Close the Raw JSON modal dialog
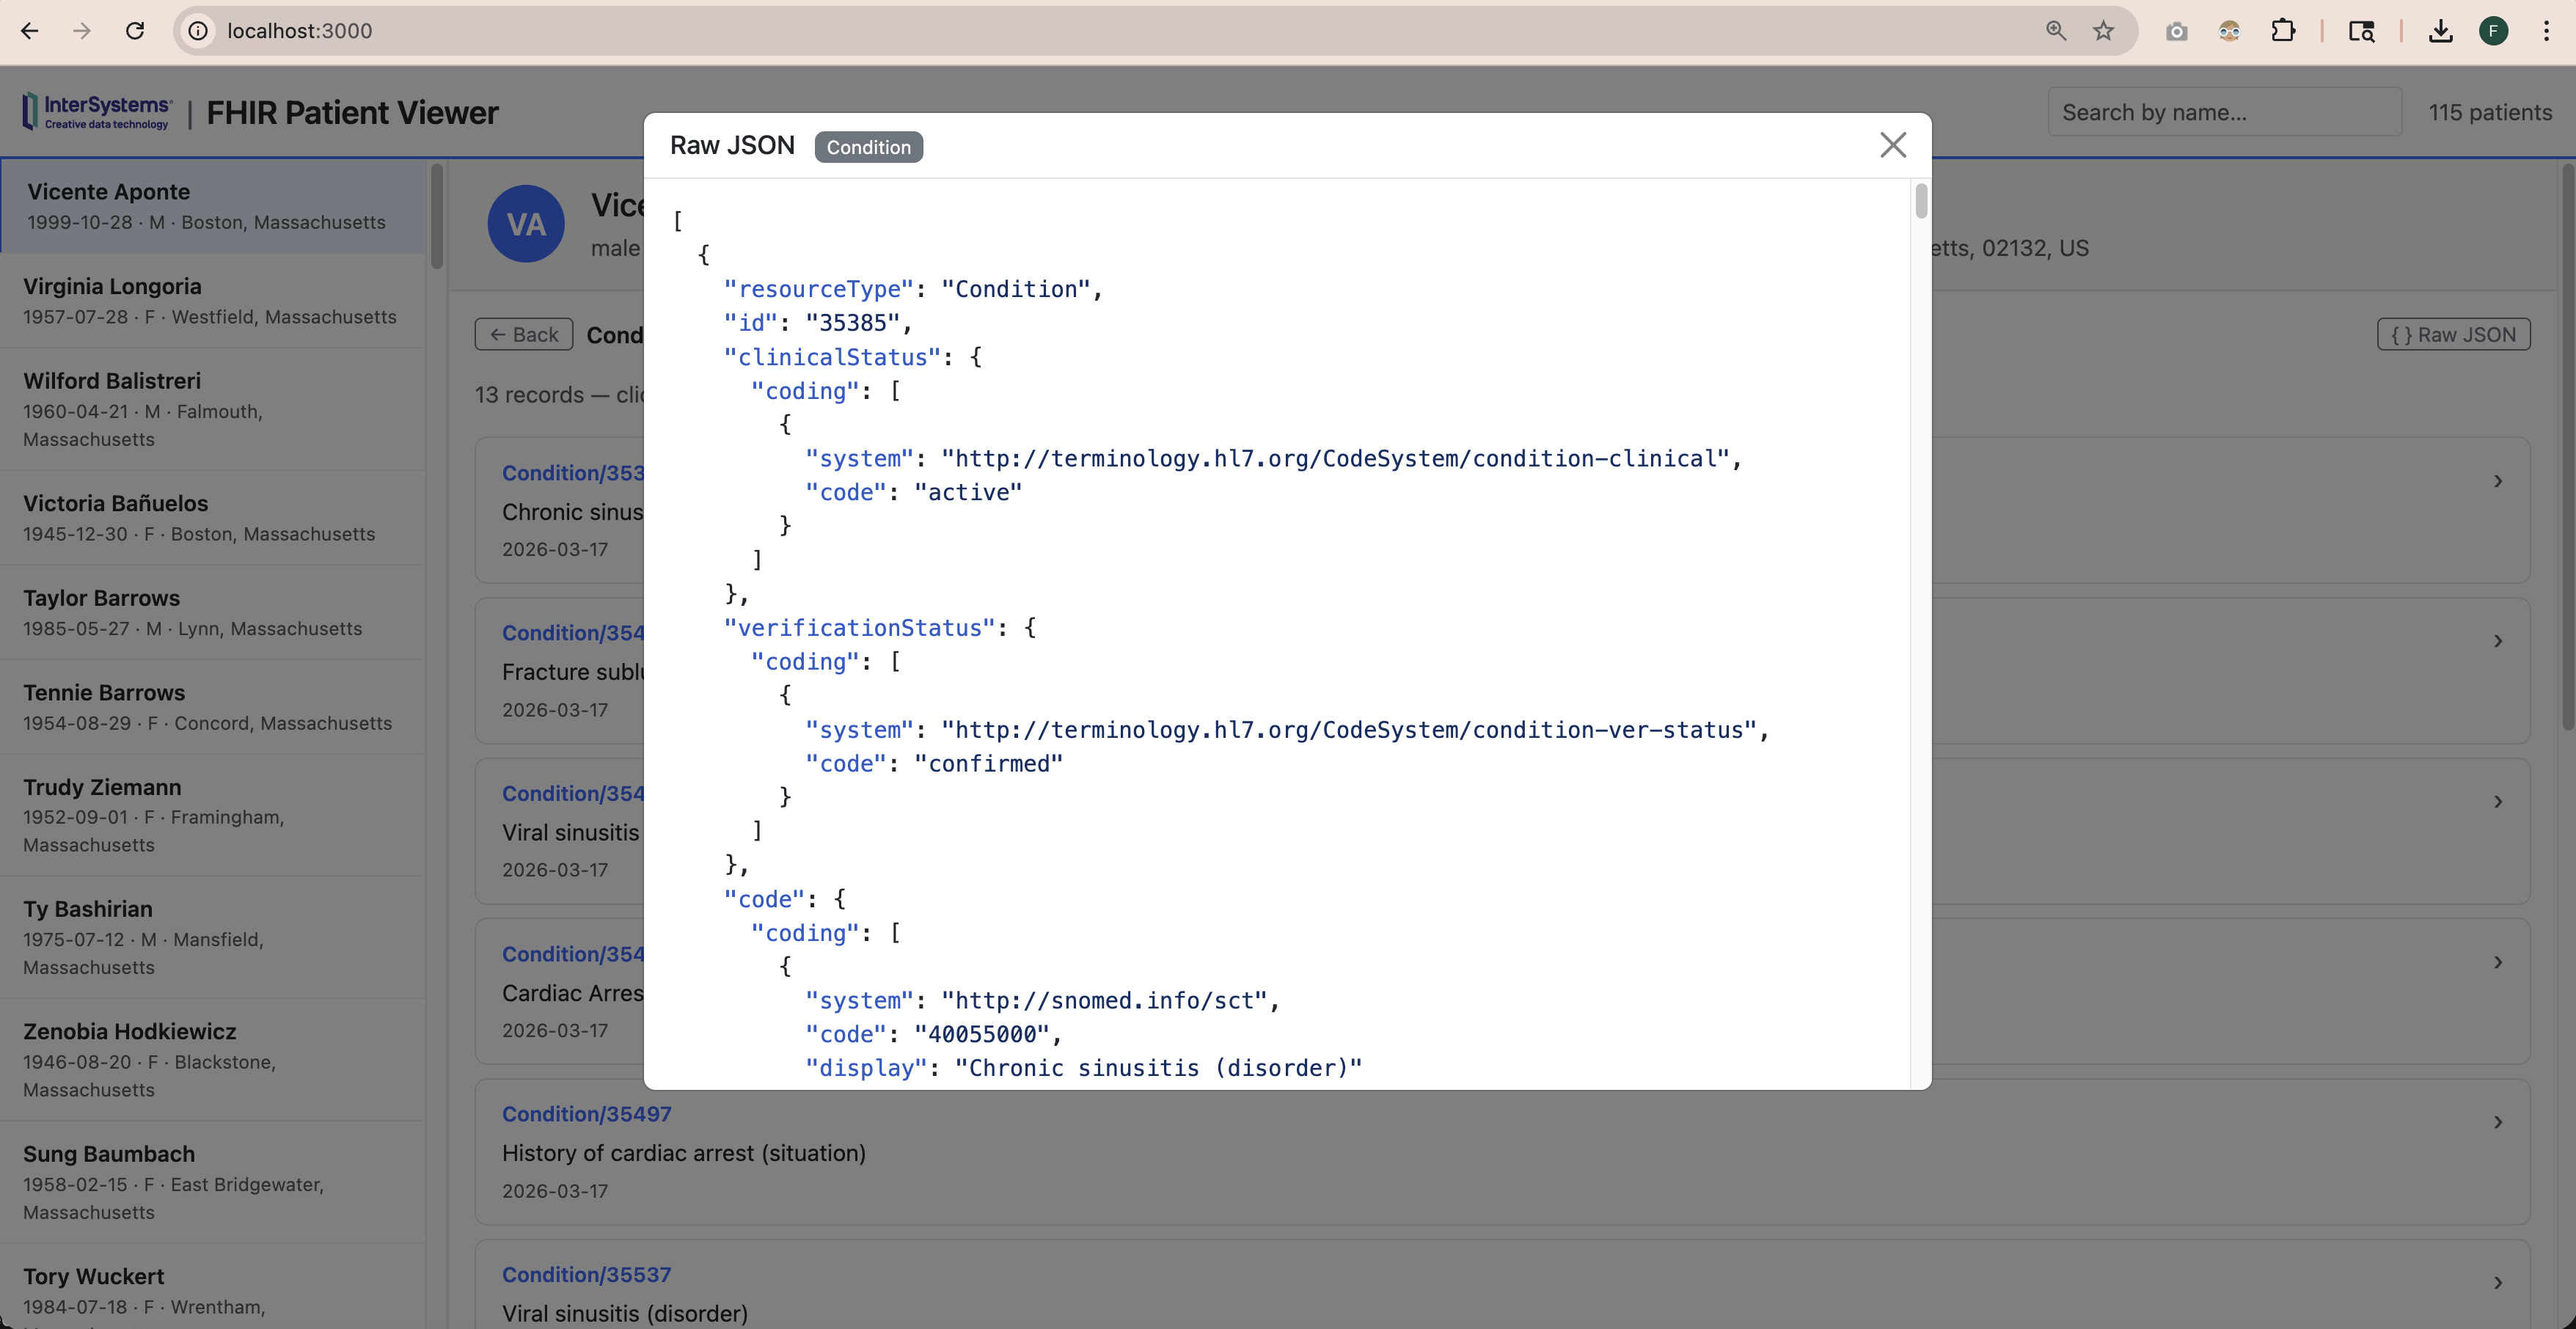The width and height of the screenshot is (2576, 1329). point(1892,146)
